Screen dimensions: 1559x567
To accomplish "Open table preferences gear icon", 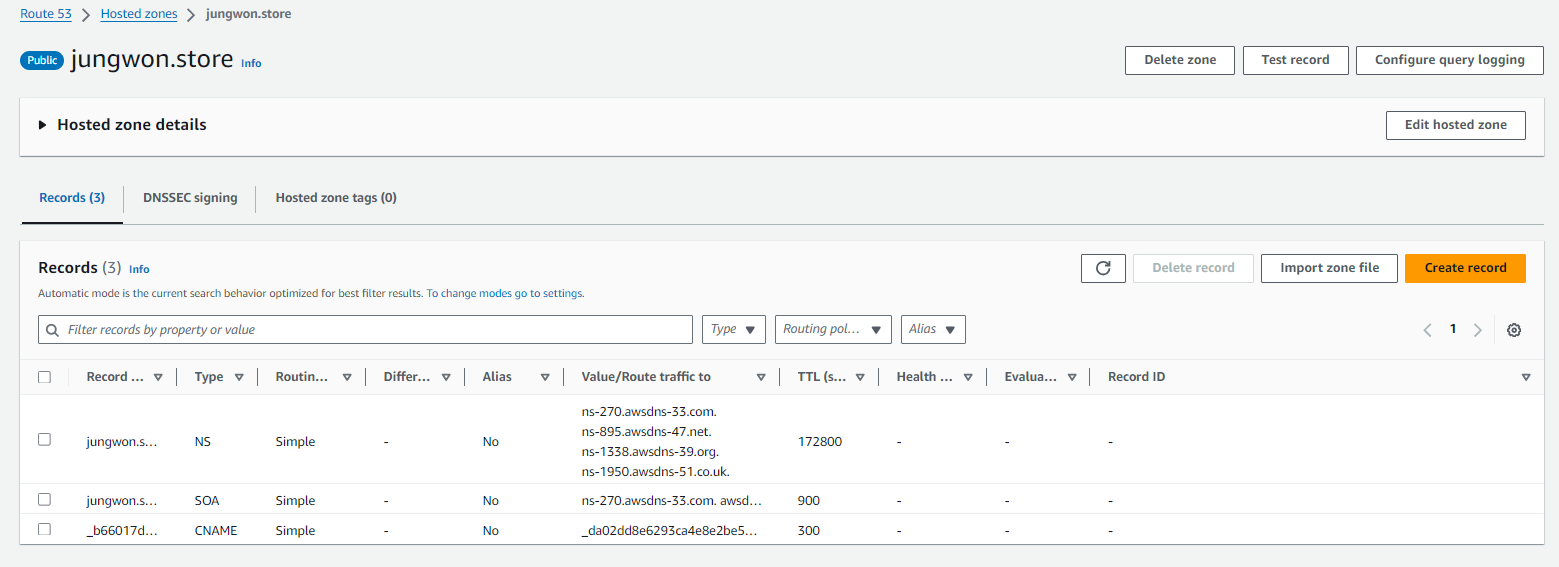I will [1514, 330].
